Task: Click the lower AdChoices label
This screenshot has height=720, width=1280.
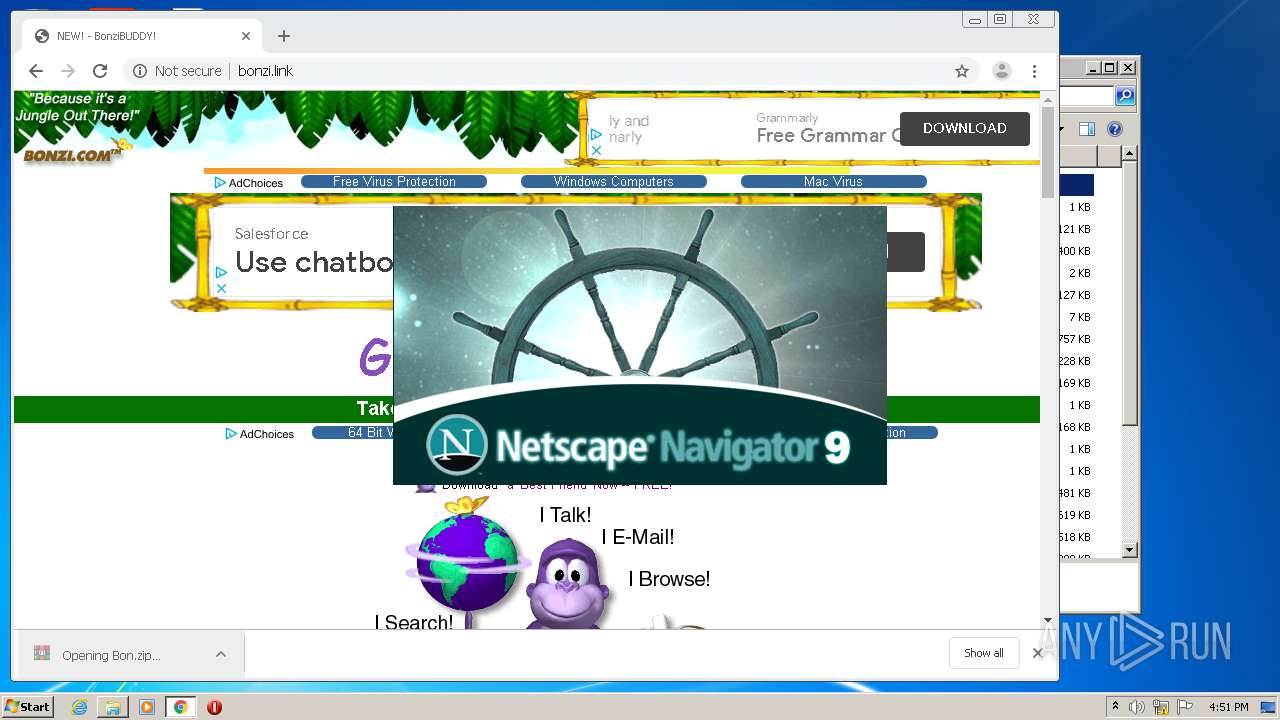Action: coord(260,434)
